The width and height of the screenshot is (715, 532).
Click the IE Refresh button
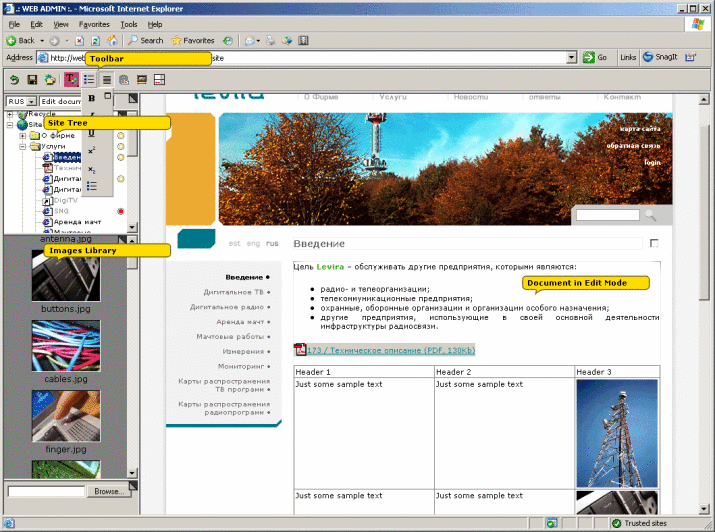(95, 41)
